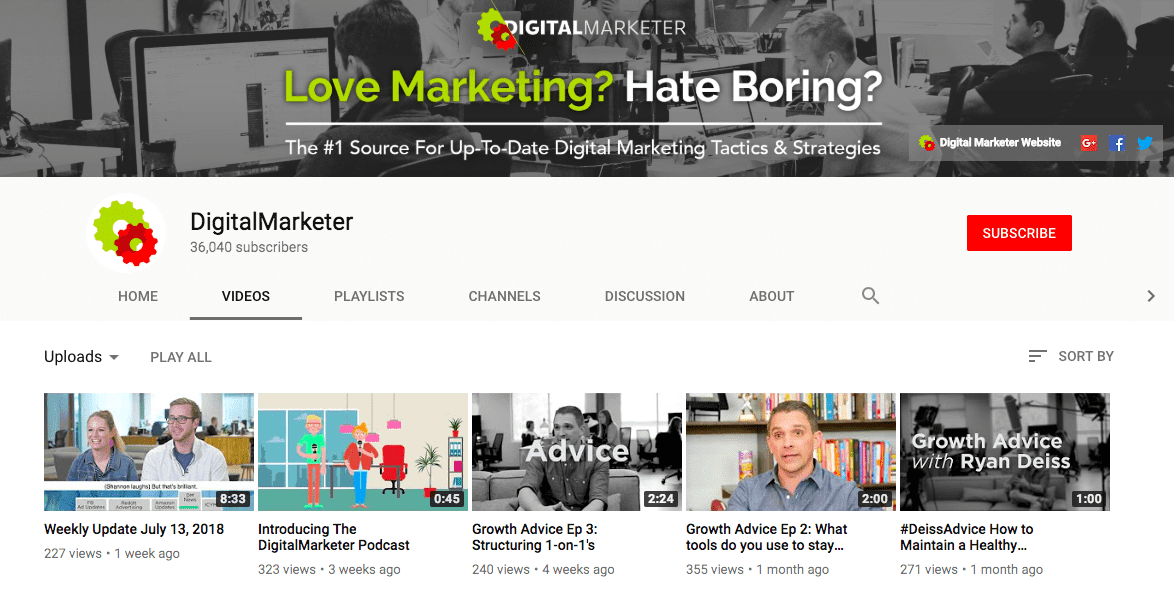Click the DigitalMarketer channel name
Screen dimensions: 1174x591
click(271, 222)
